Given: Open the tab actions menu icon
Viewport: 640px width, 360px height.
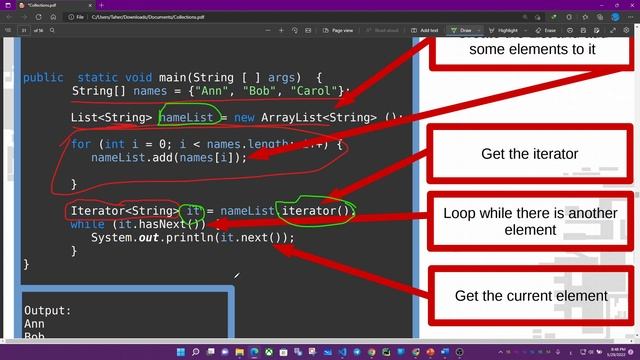Looking at the screenshot, I should pyautogui.click(x=8, y=5).
